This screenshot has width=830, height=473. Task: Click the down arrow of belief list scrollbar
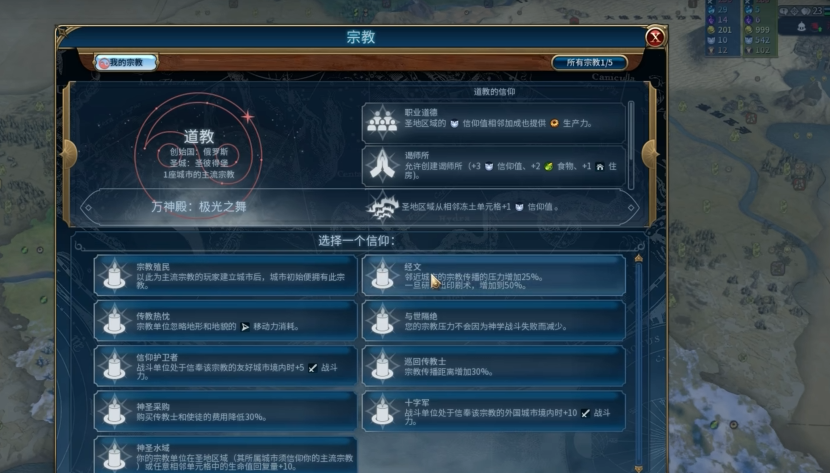[638, 469]
